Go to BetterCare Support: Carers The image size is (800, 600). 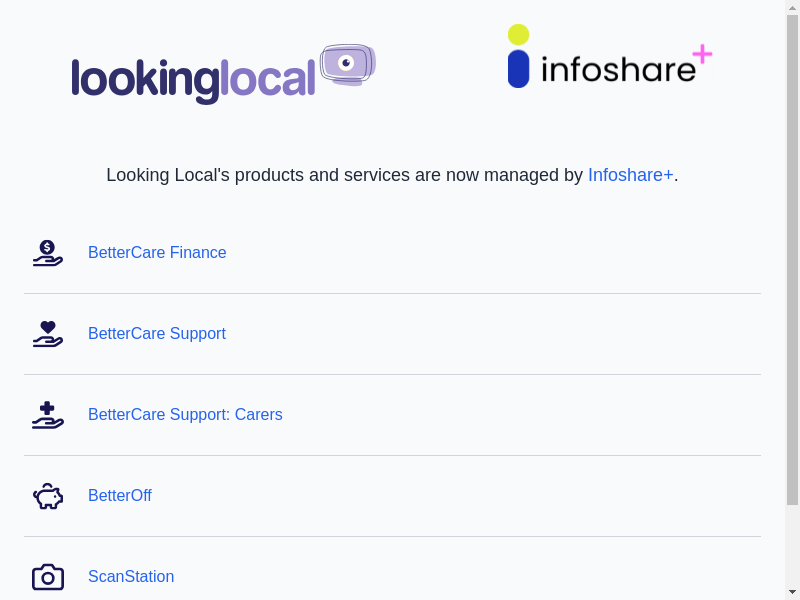[x=185, y=415]
